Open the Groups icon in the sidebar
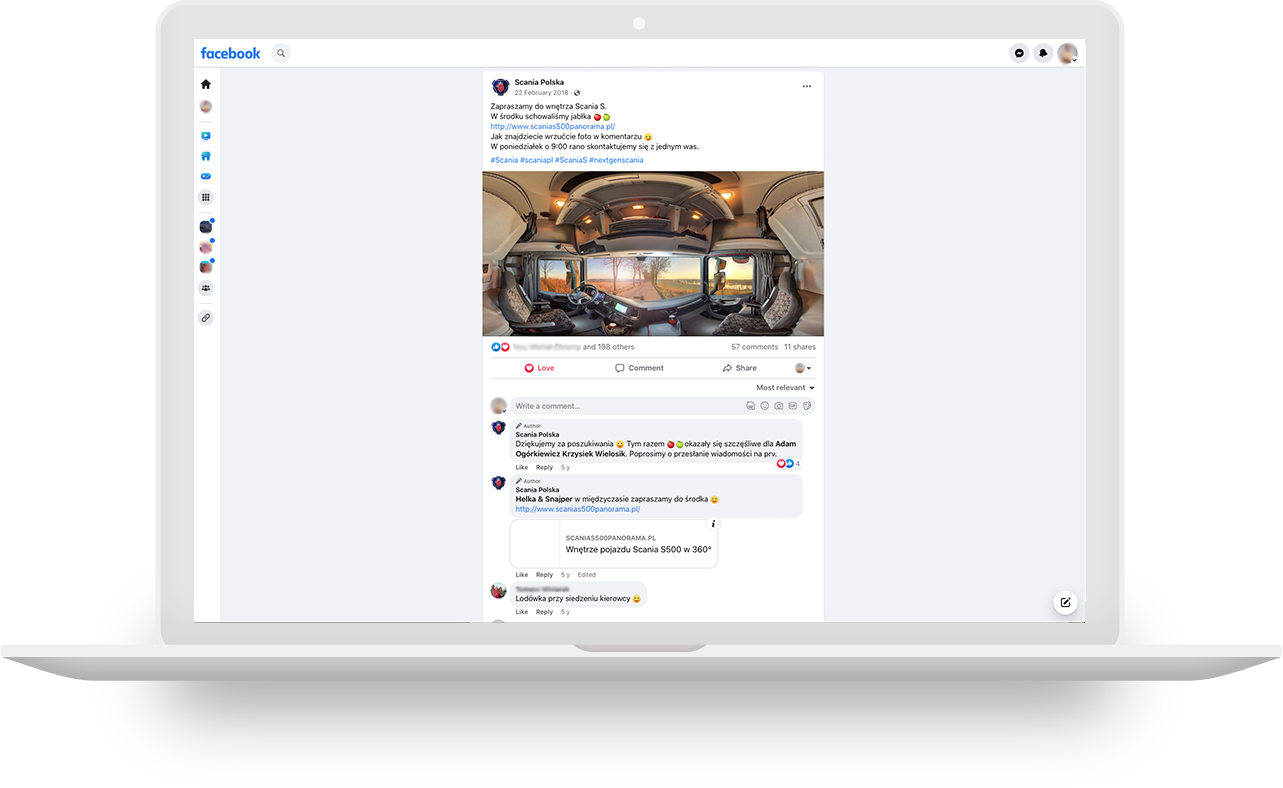1283x788 pixels. pos(206,288)
